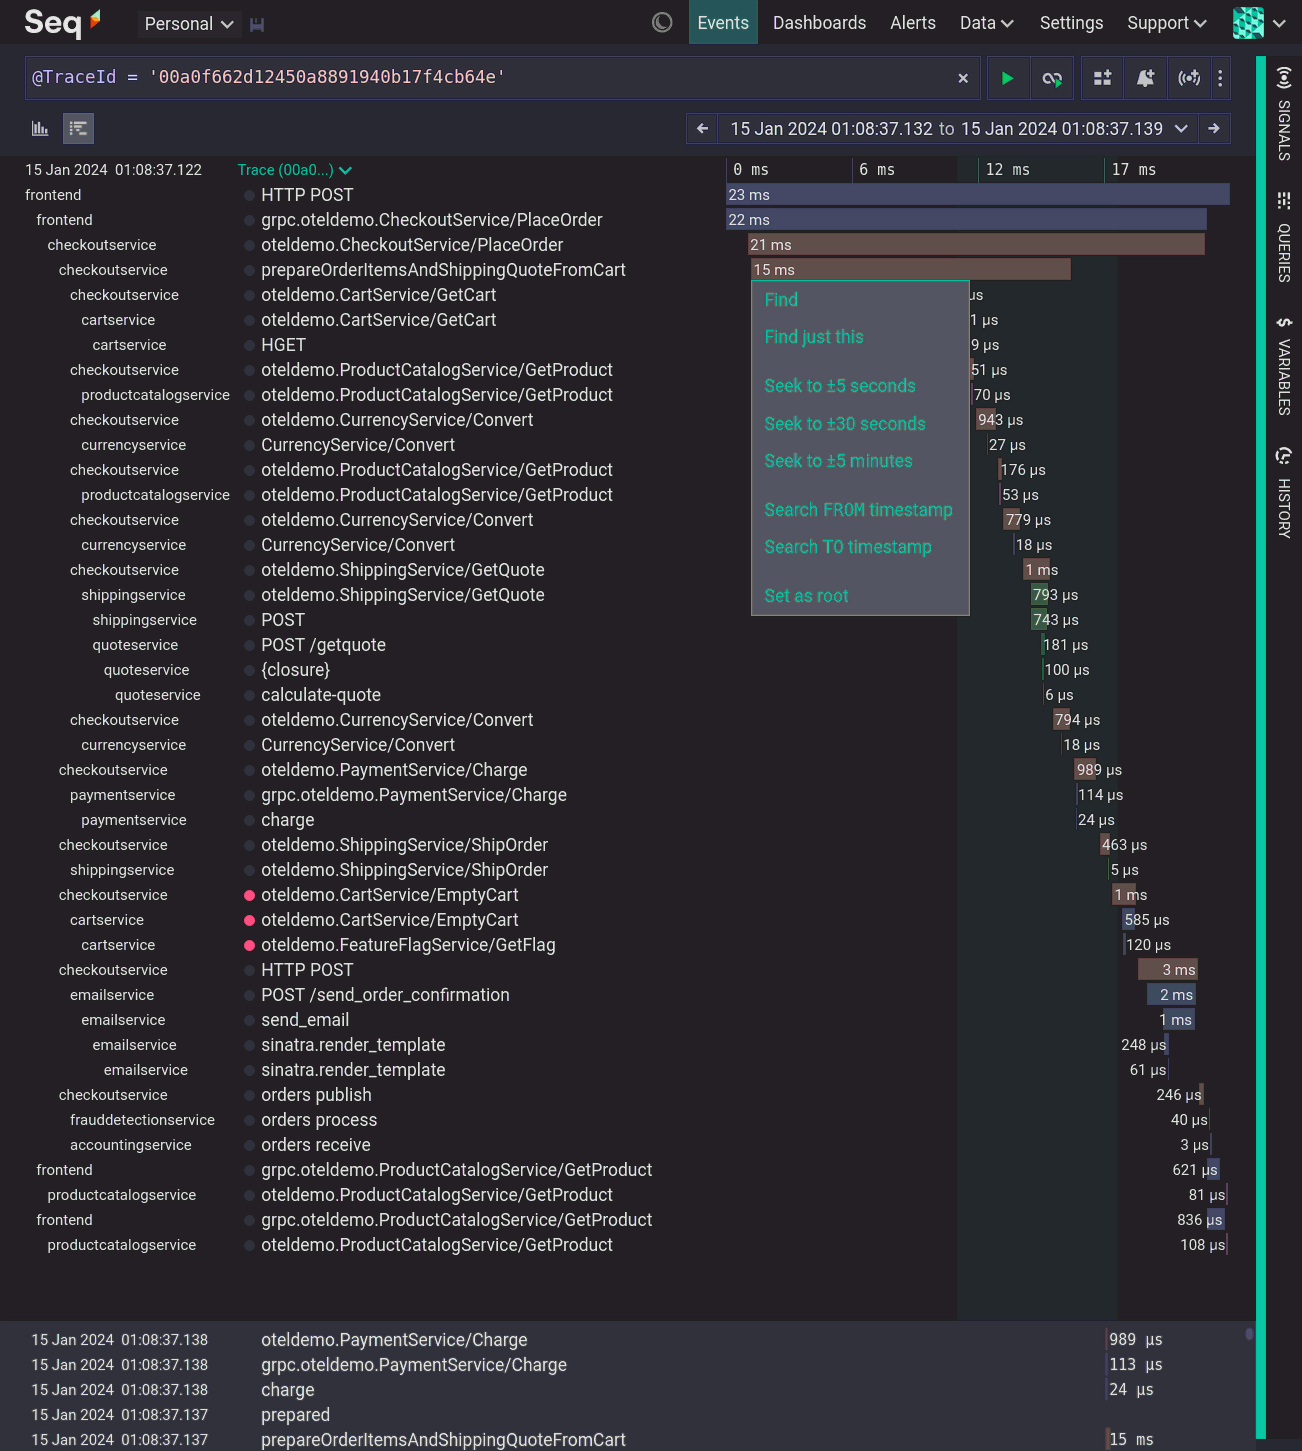Screen dimensions: 1302x1451
Task: Click the save workspace floppy icon
Action: (x=257, y=24)
